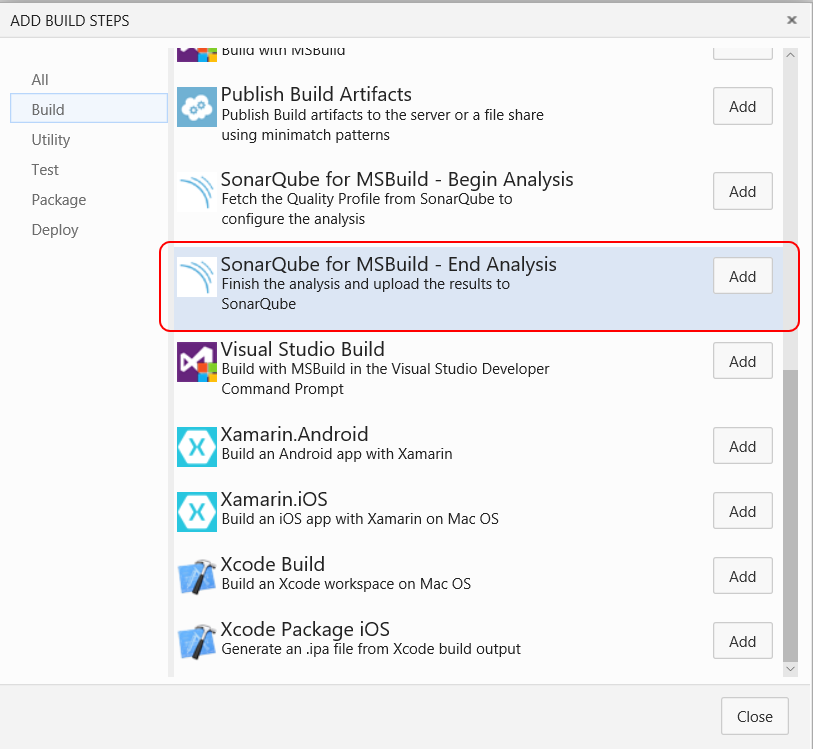
Task: Switch to the Test category
Action: (x=45, y=170)
